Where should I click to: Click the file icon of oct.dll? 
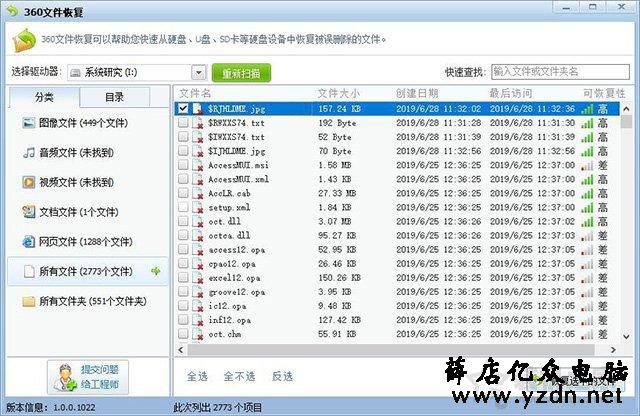(x=198, y=221)
